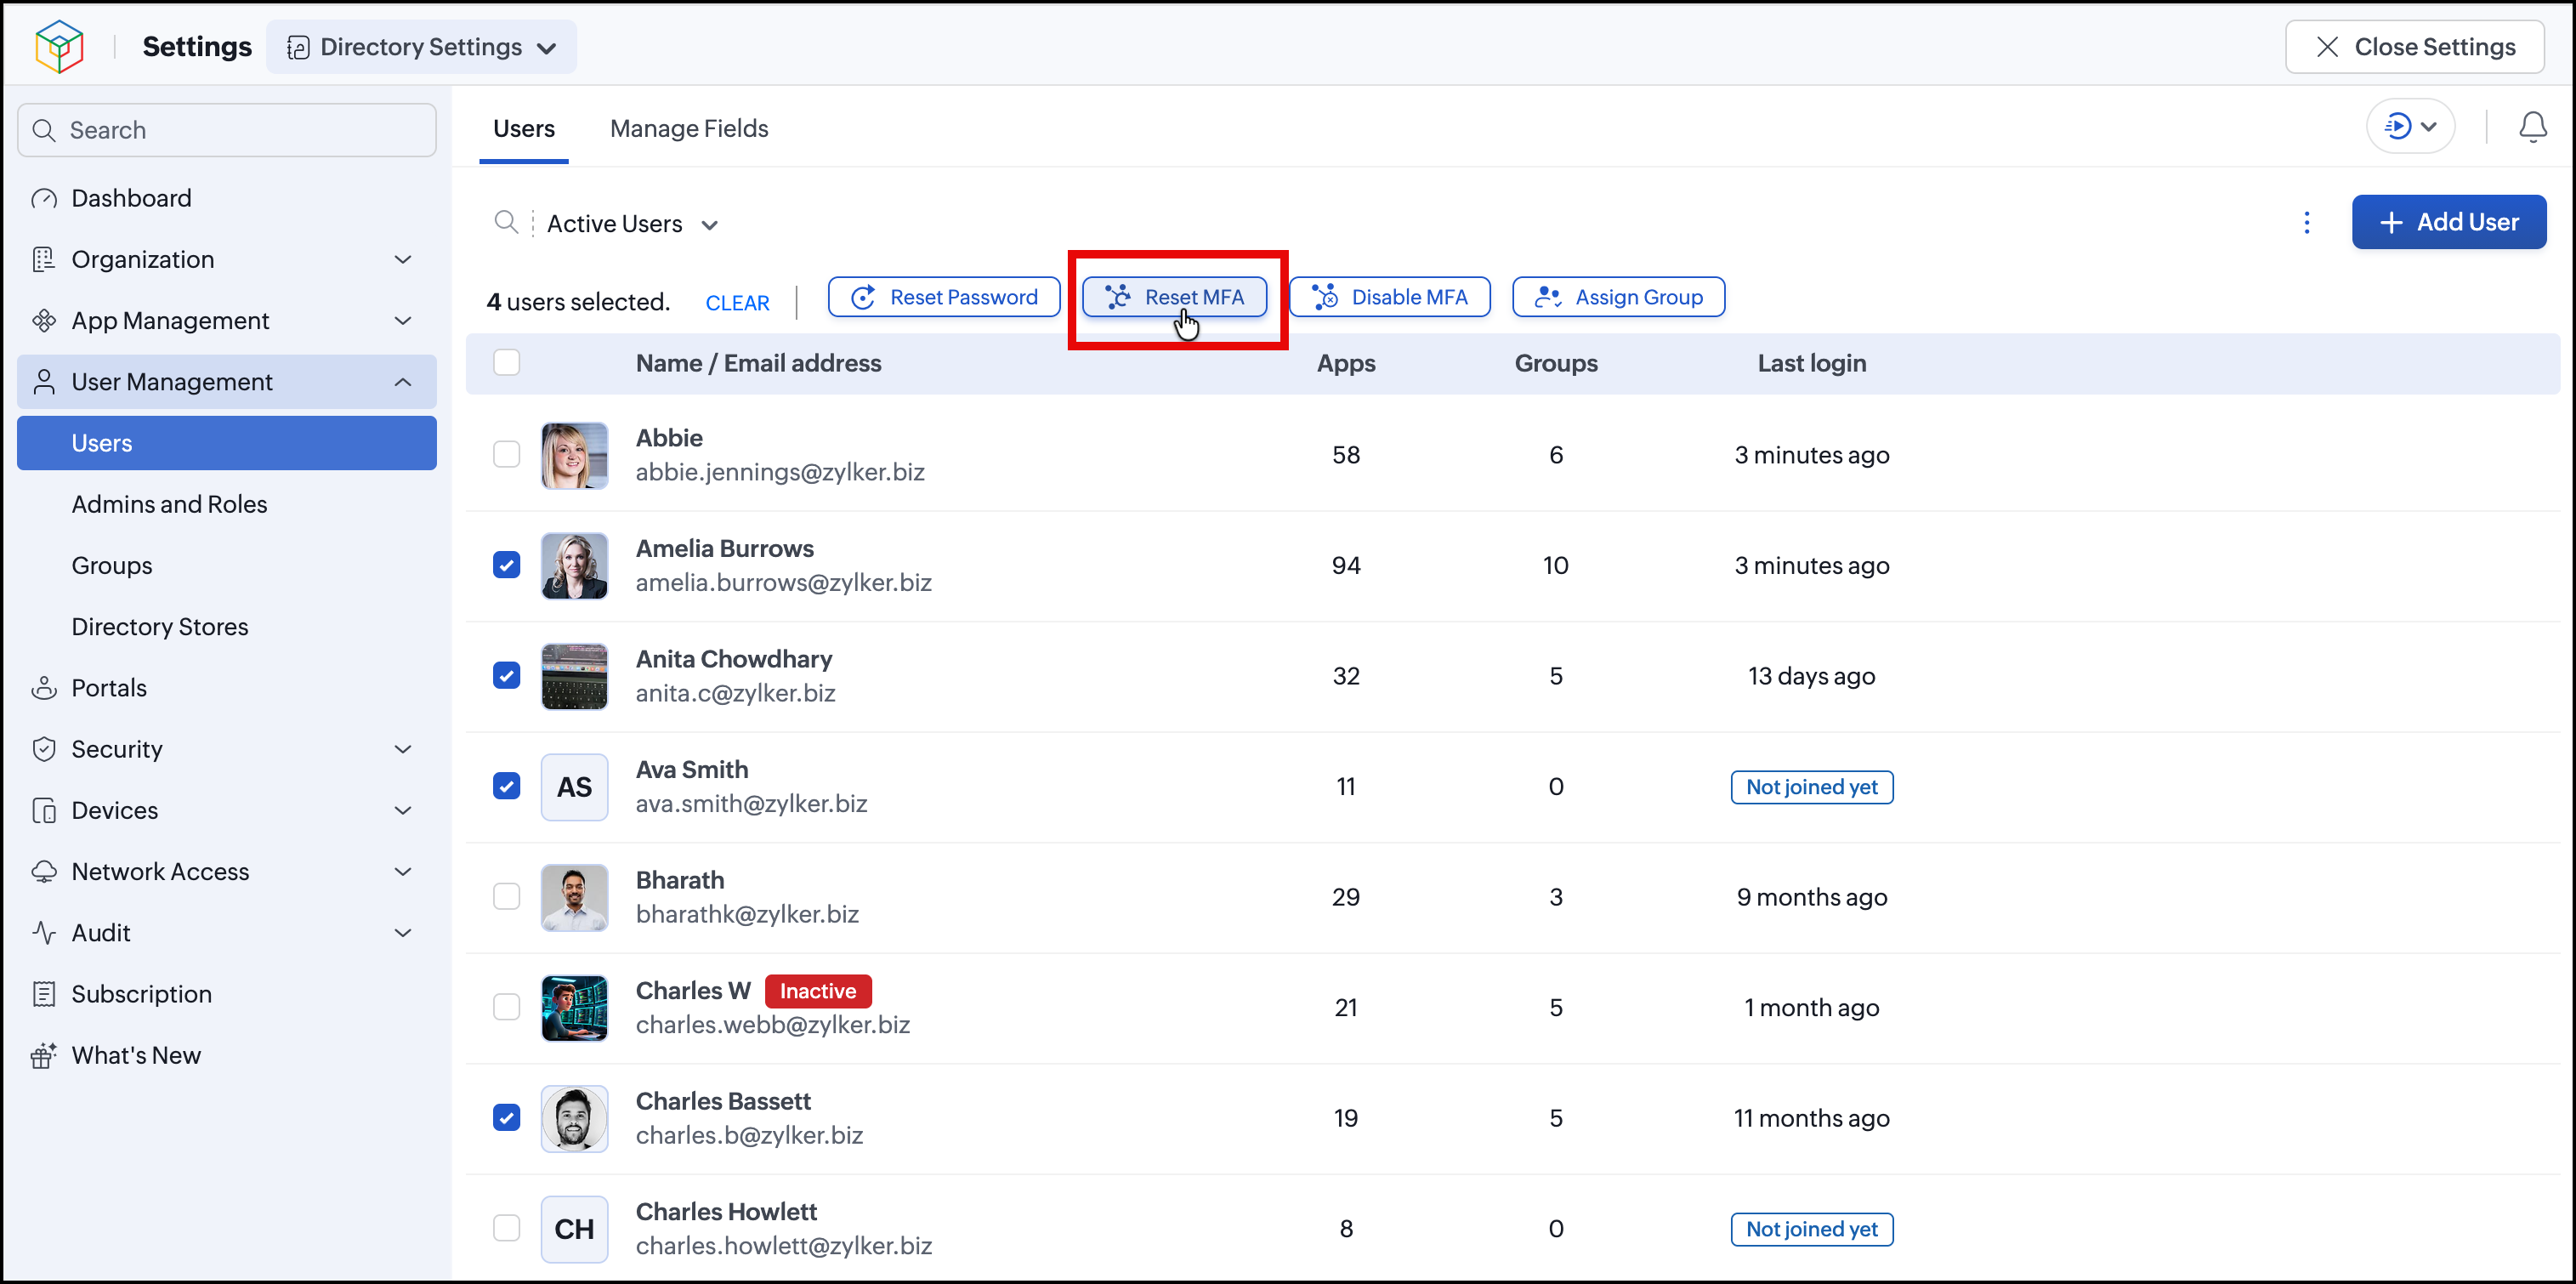The width and height of the screenshot is (2576, 1284).
Task: Click Charles W's Inactive badge
Action: (818, 991)
